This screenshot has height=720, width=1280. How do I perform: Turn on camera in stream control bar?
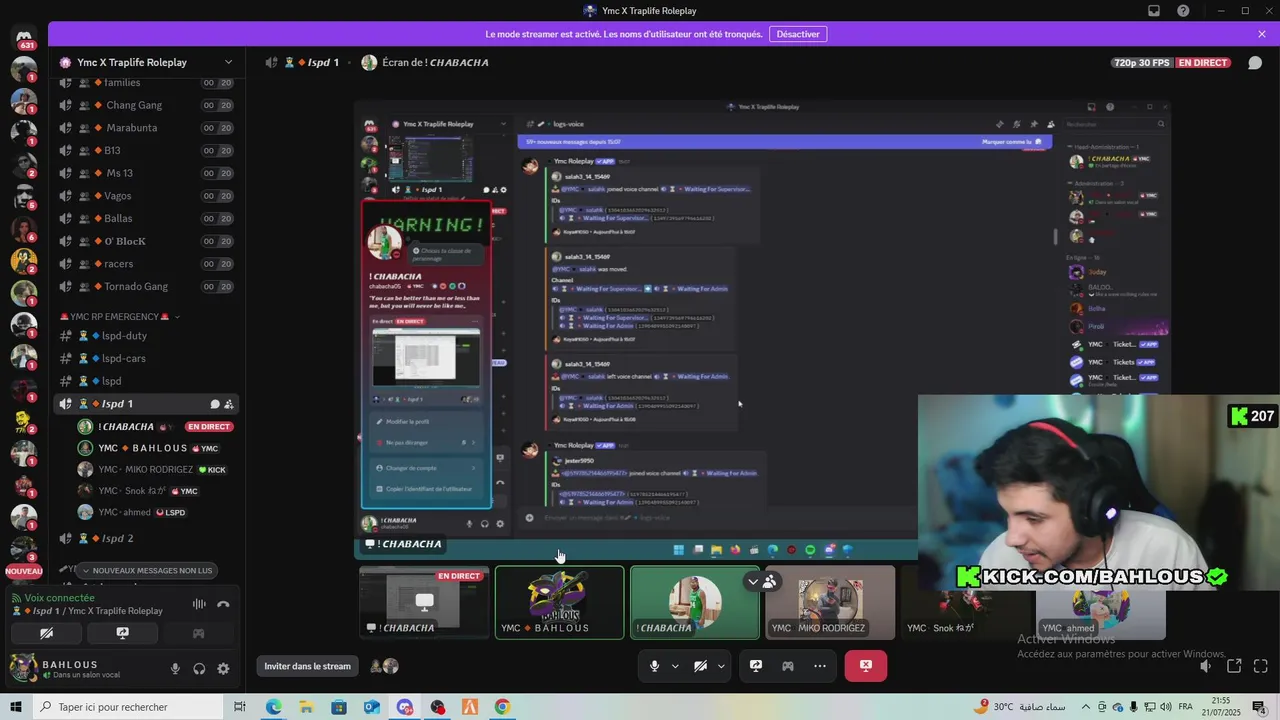click(701, 666)
